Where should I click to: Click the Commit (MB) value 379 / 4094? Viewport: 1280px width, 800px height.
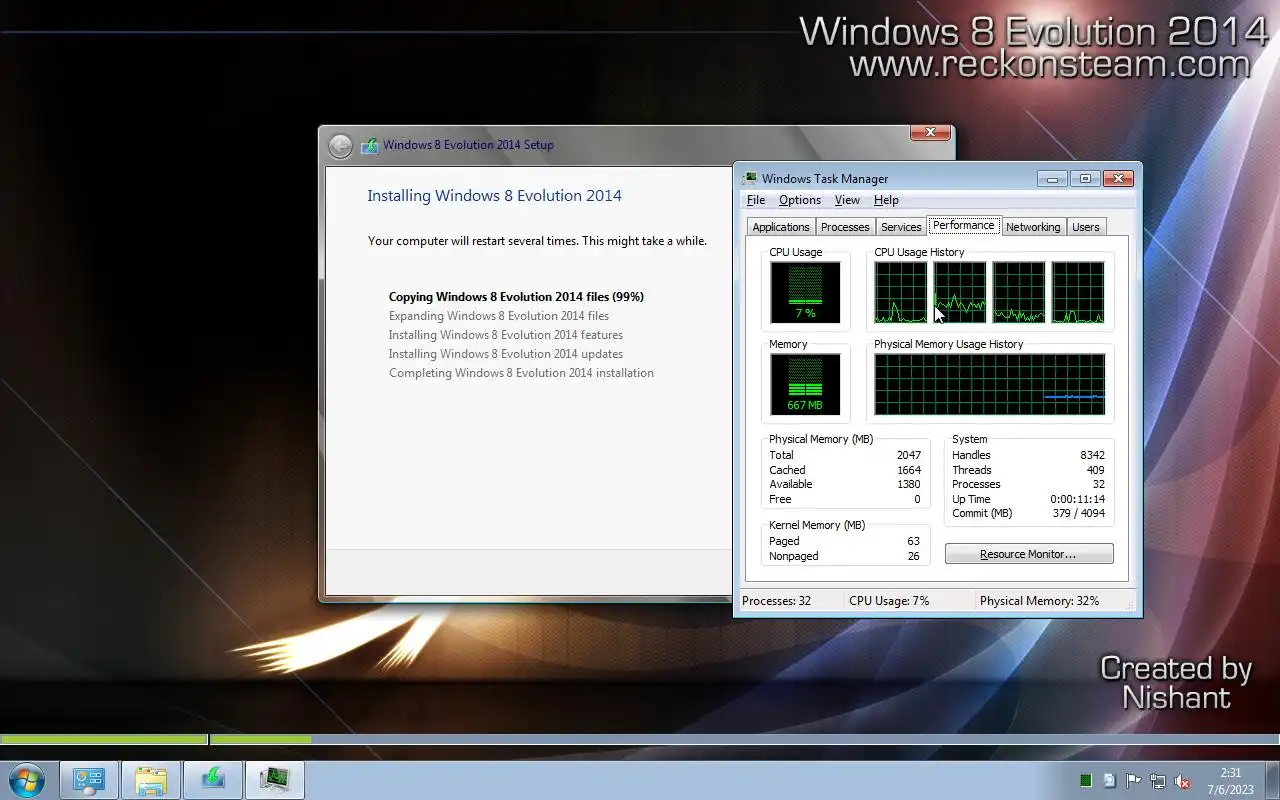1078,513
